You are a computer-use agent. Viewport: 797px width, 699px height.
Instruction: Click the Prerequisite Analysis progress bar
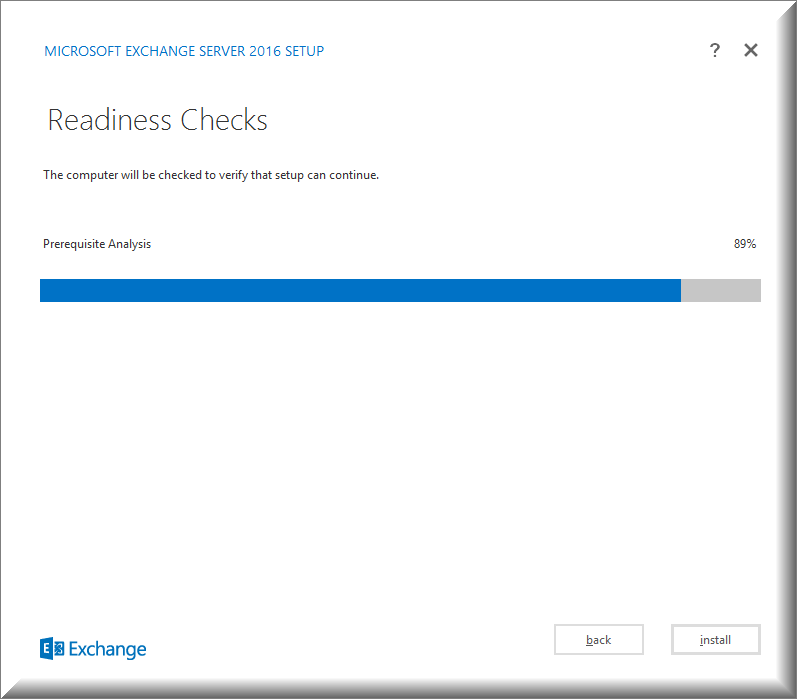click(401, 290)
